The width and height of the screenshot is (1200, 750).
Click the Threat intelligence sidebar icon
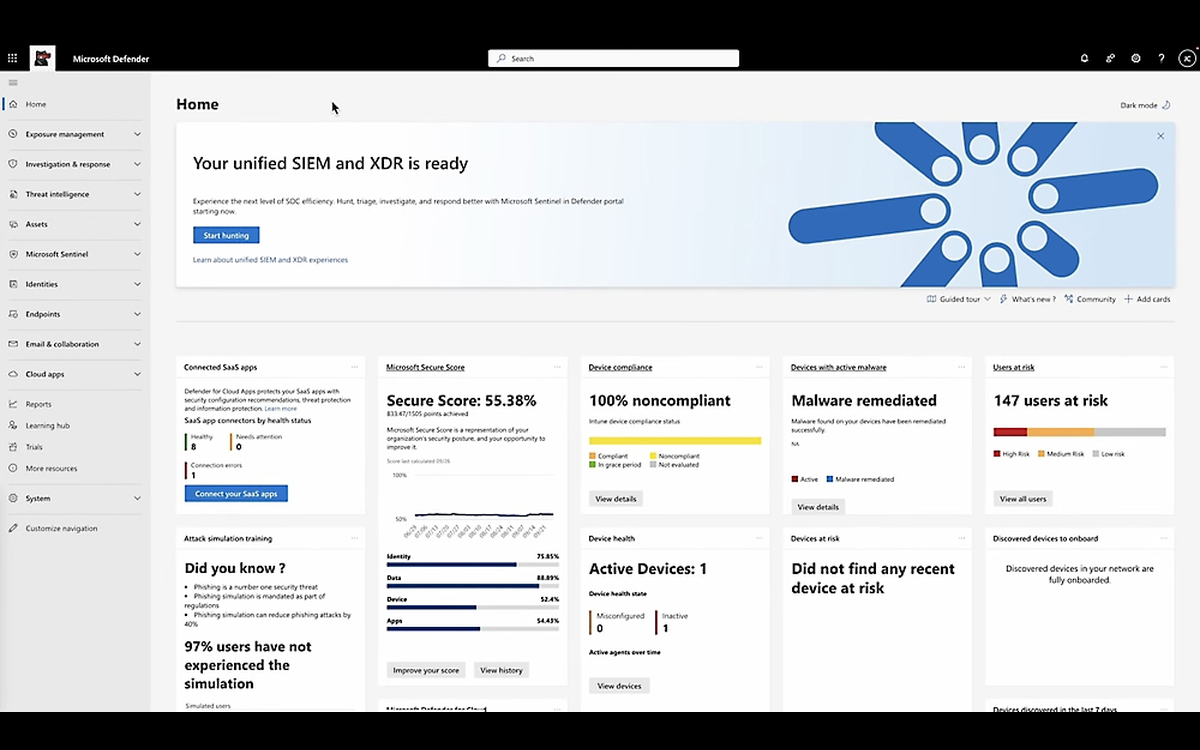click(13, 194)
